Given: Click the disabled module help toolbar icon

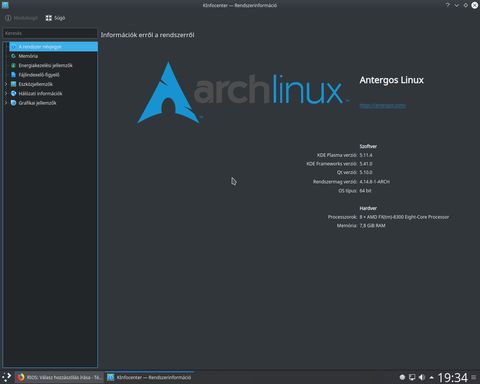Looking at the screenshot, I should [x=8, y=18].
